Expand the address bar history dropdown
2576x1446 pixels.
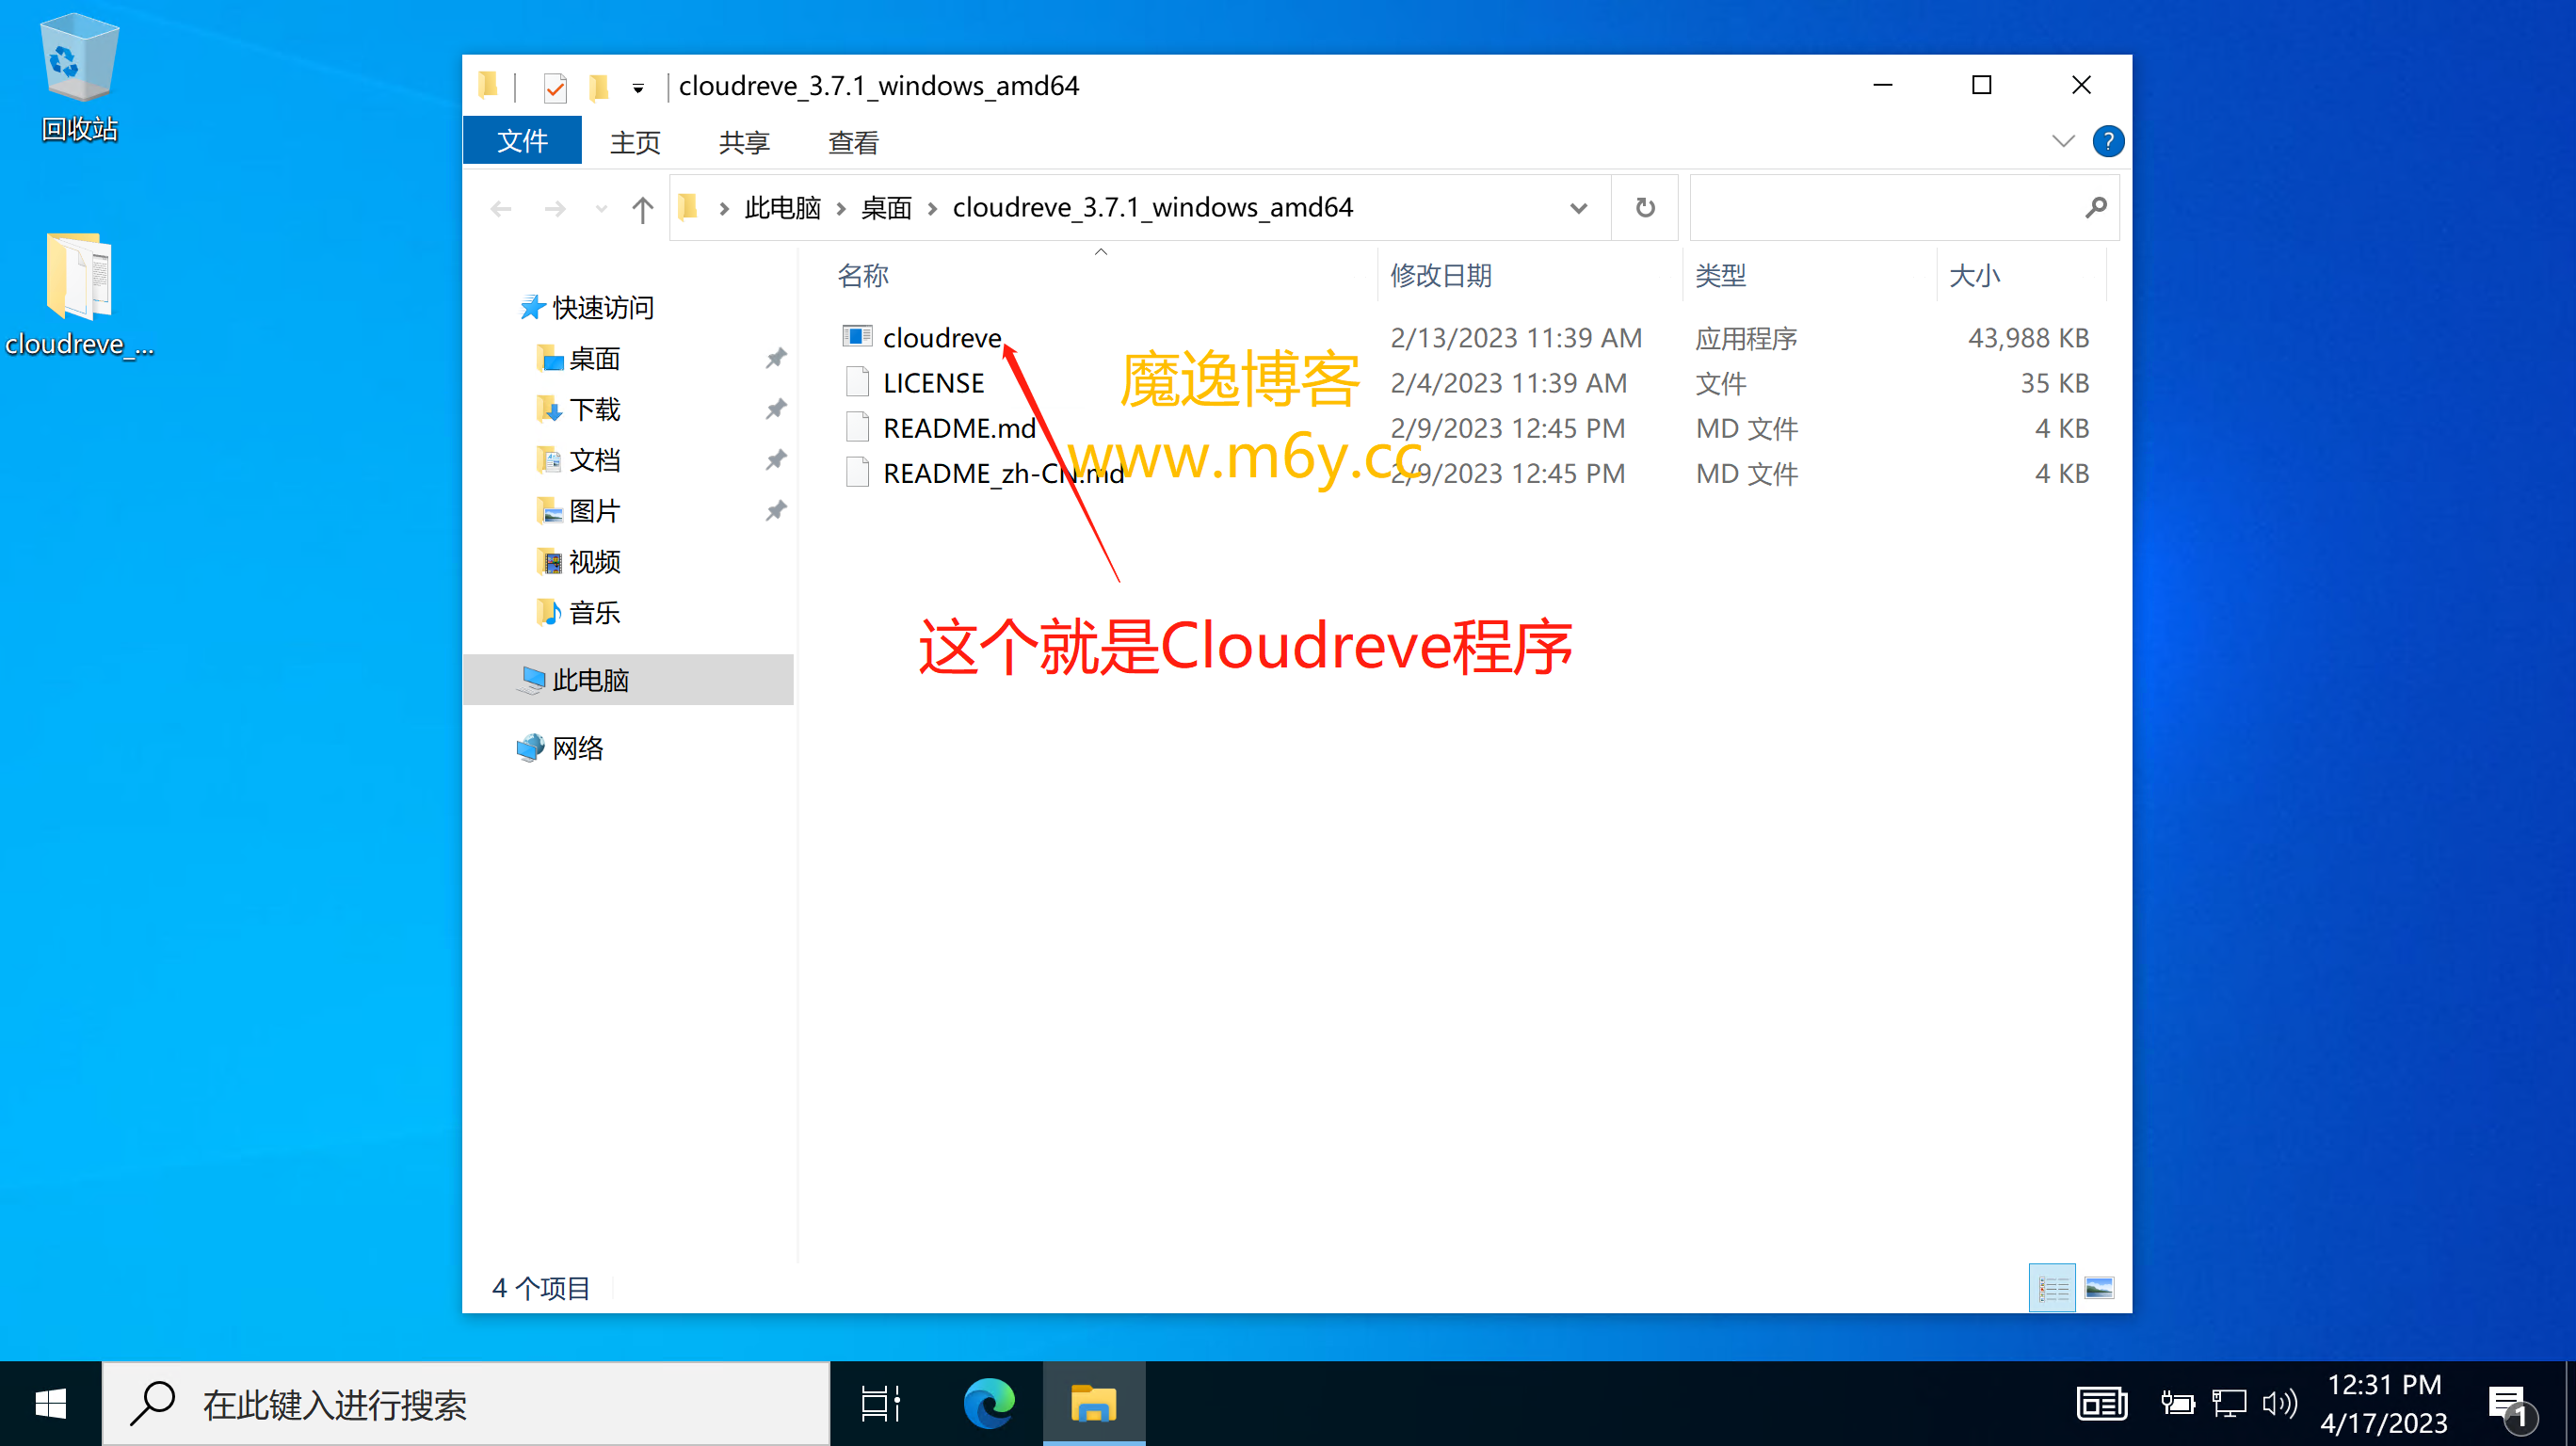pyautogui.click(x=1578, y=208)
